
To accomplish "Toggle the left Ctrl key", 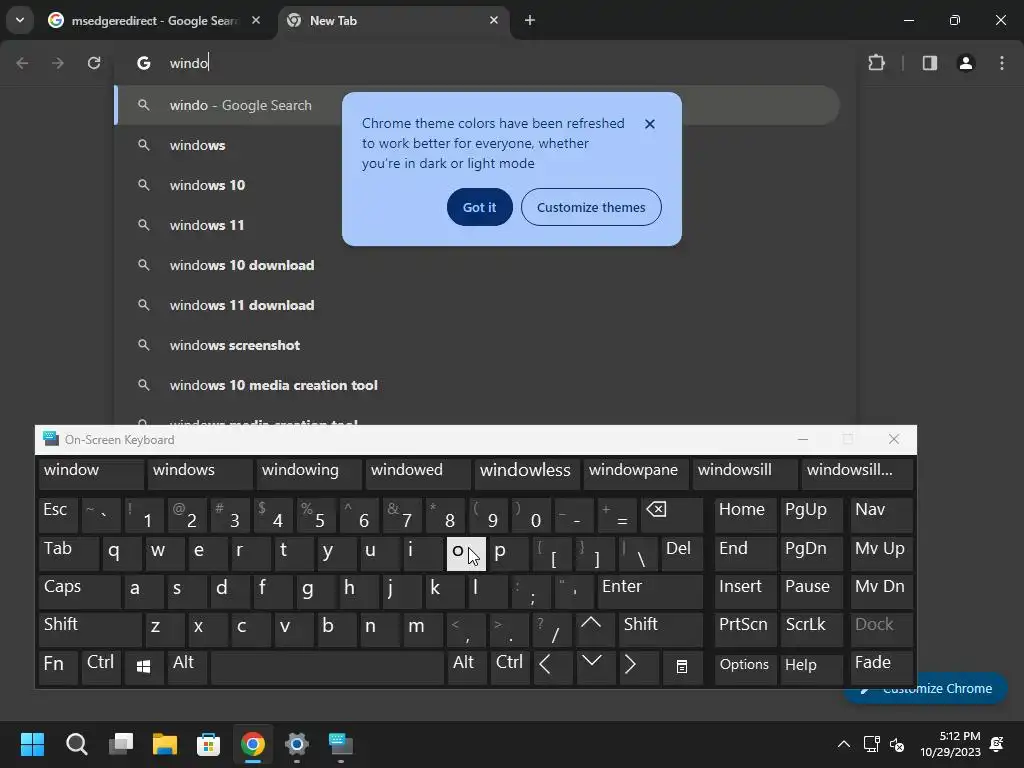I will (x=101, y=666).
